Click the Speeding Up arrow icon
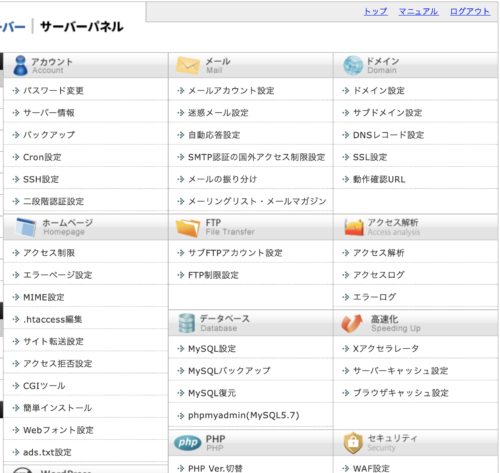 pos(352,323)
